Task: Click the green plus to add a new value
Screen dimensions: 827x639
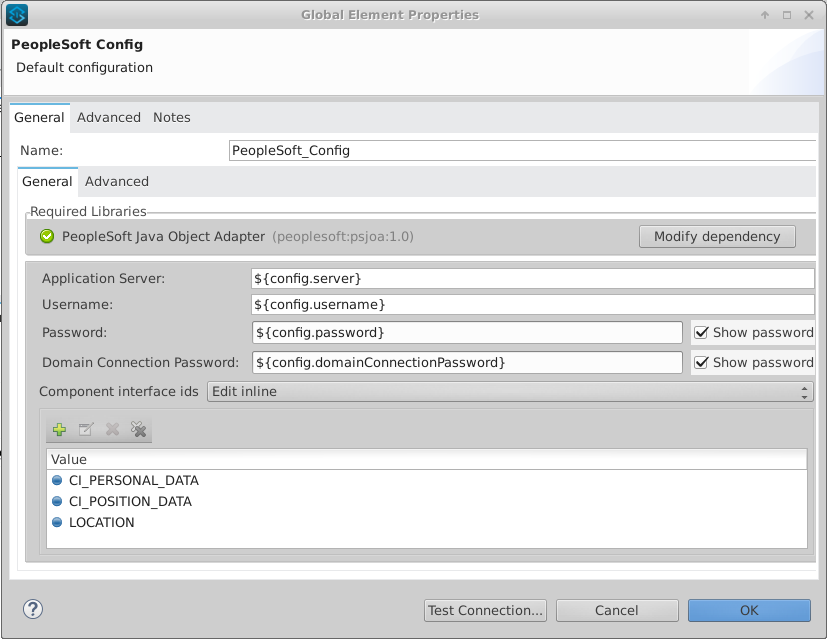Action: 59,429
